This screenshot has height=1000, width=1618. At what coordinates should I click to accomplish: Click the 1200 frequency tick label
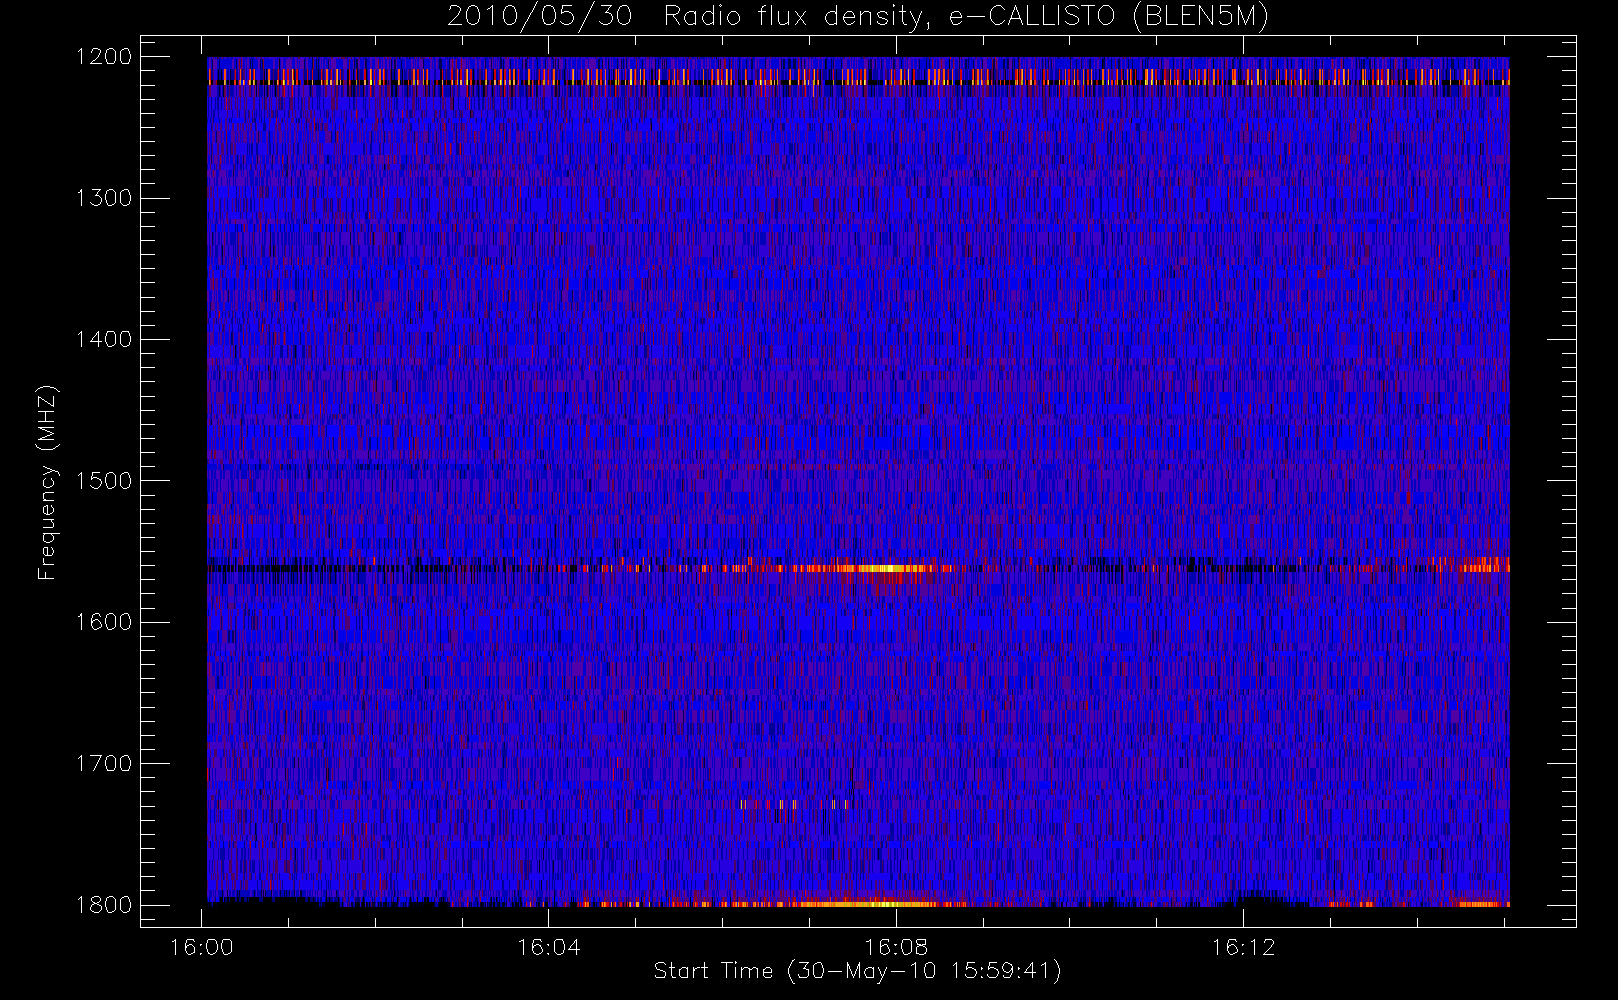click(x=104, y=57)
